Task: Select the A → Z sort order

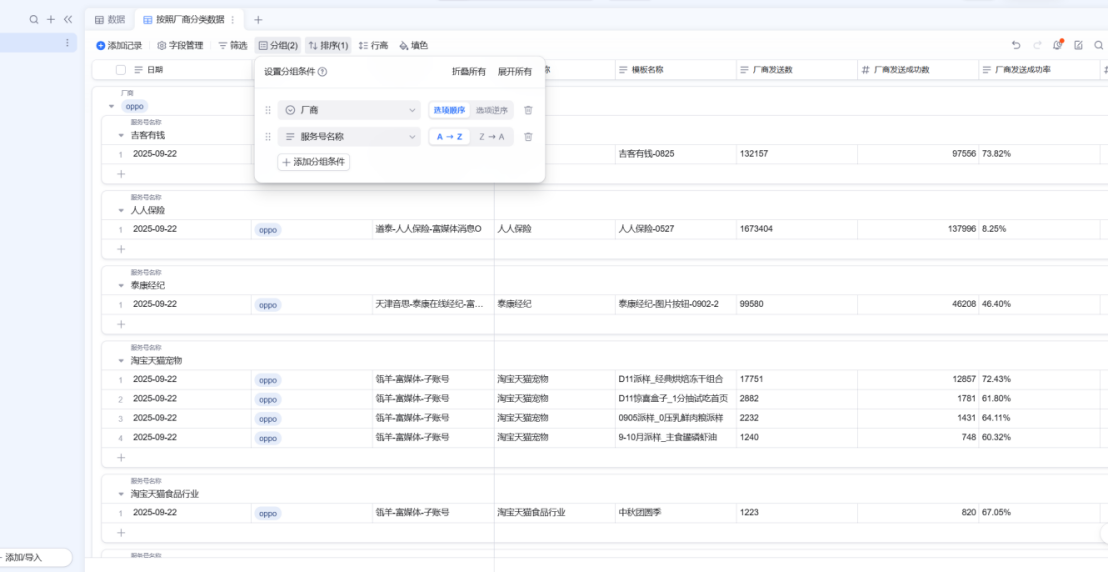Action: click(x=449, y=137)
